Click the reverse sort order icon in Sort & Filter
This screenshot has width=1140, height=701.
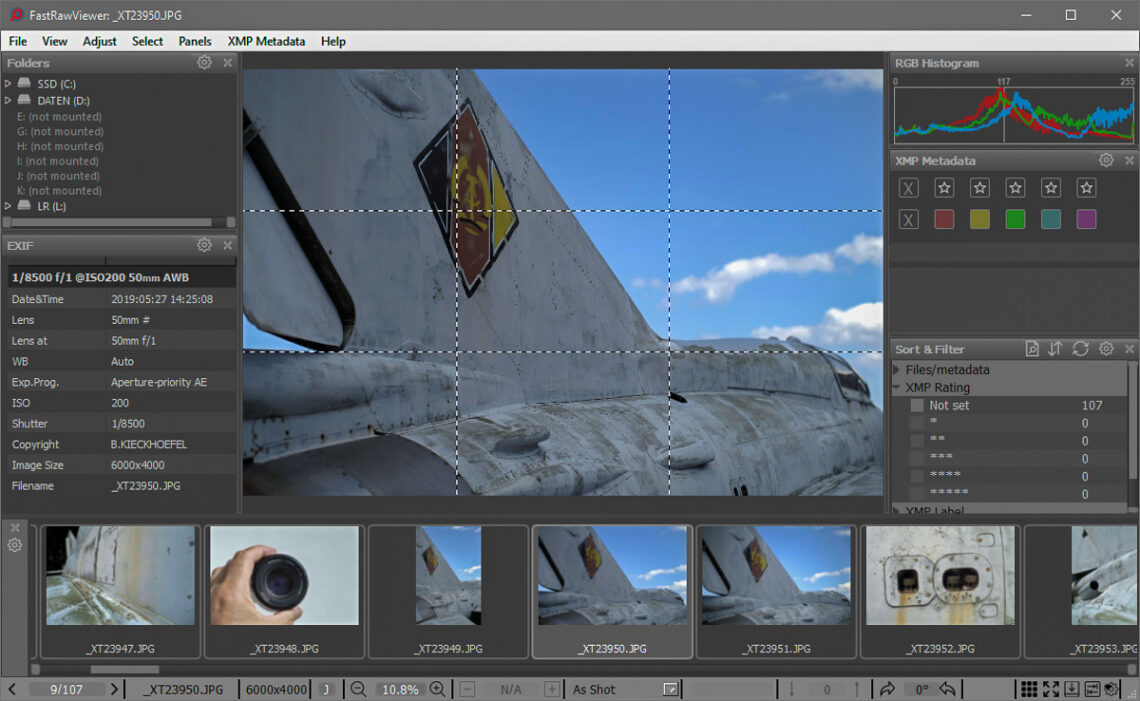tap(1055, 349)
